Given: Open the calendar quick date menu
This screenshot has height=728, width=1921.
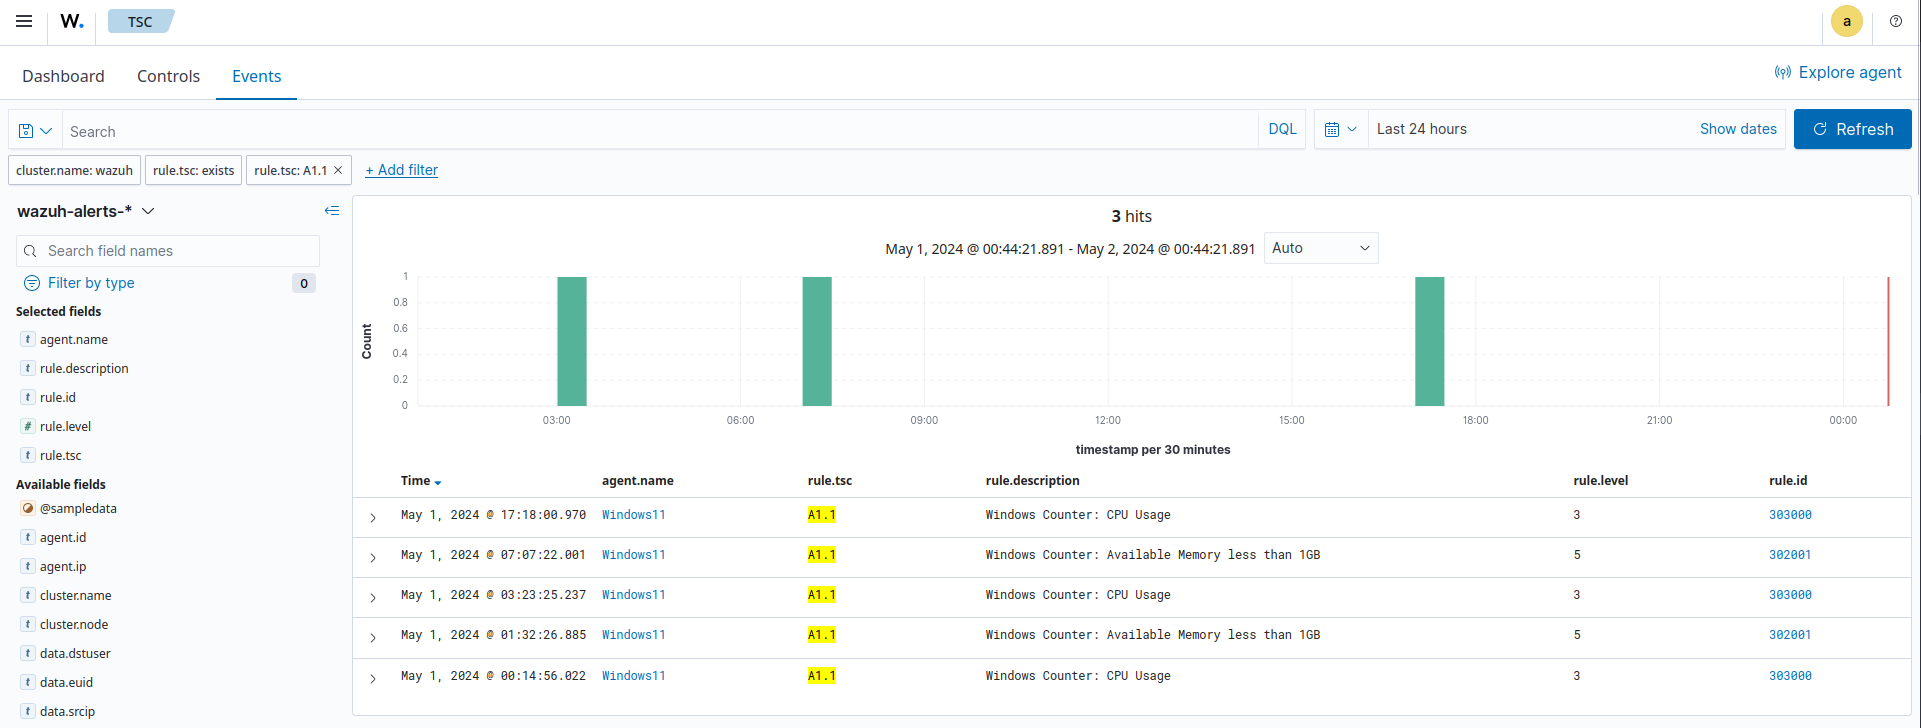Looking at the screenshot, I should coord(1340,130).
